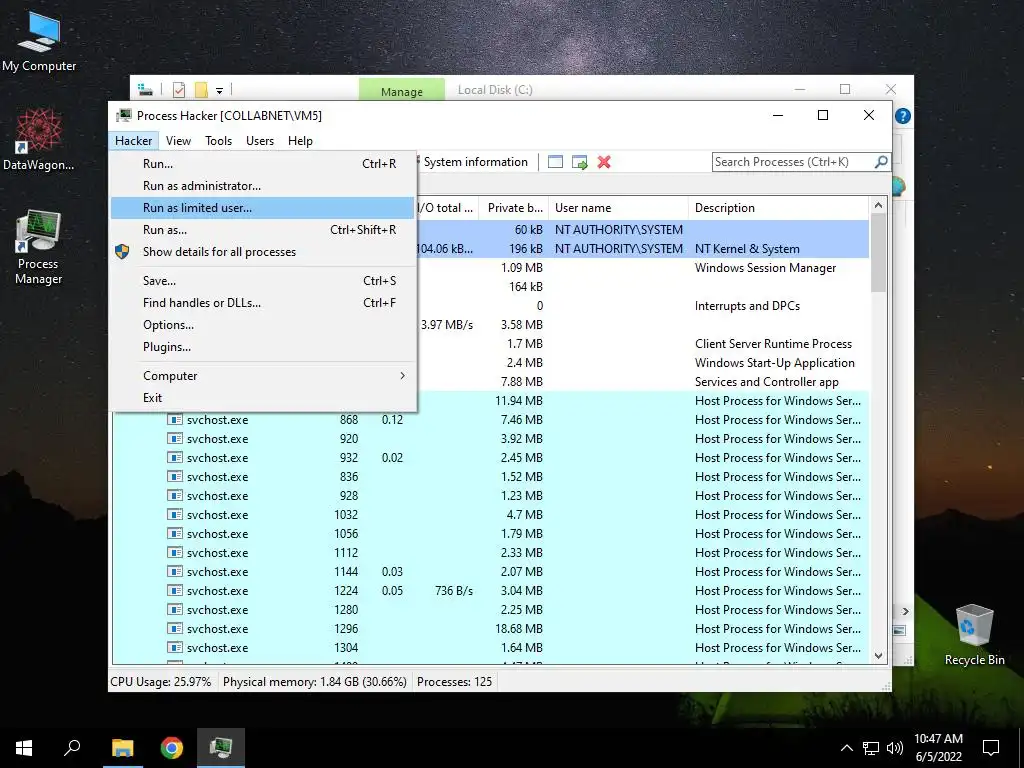Open the View menu
The image size is (1024, 768).
tap(178, 140)
